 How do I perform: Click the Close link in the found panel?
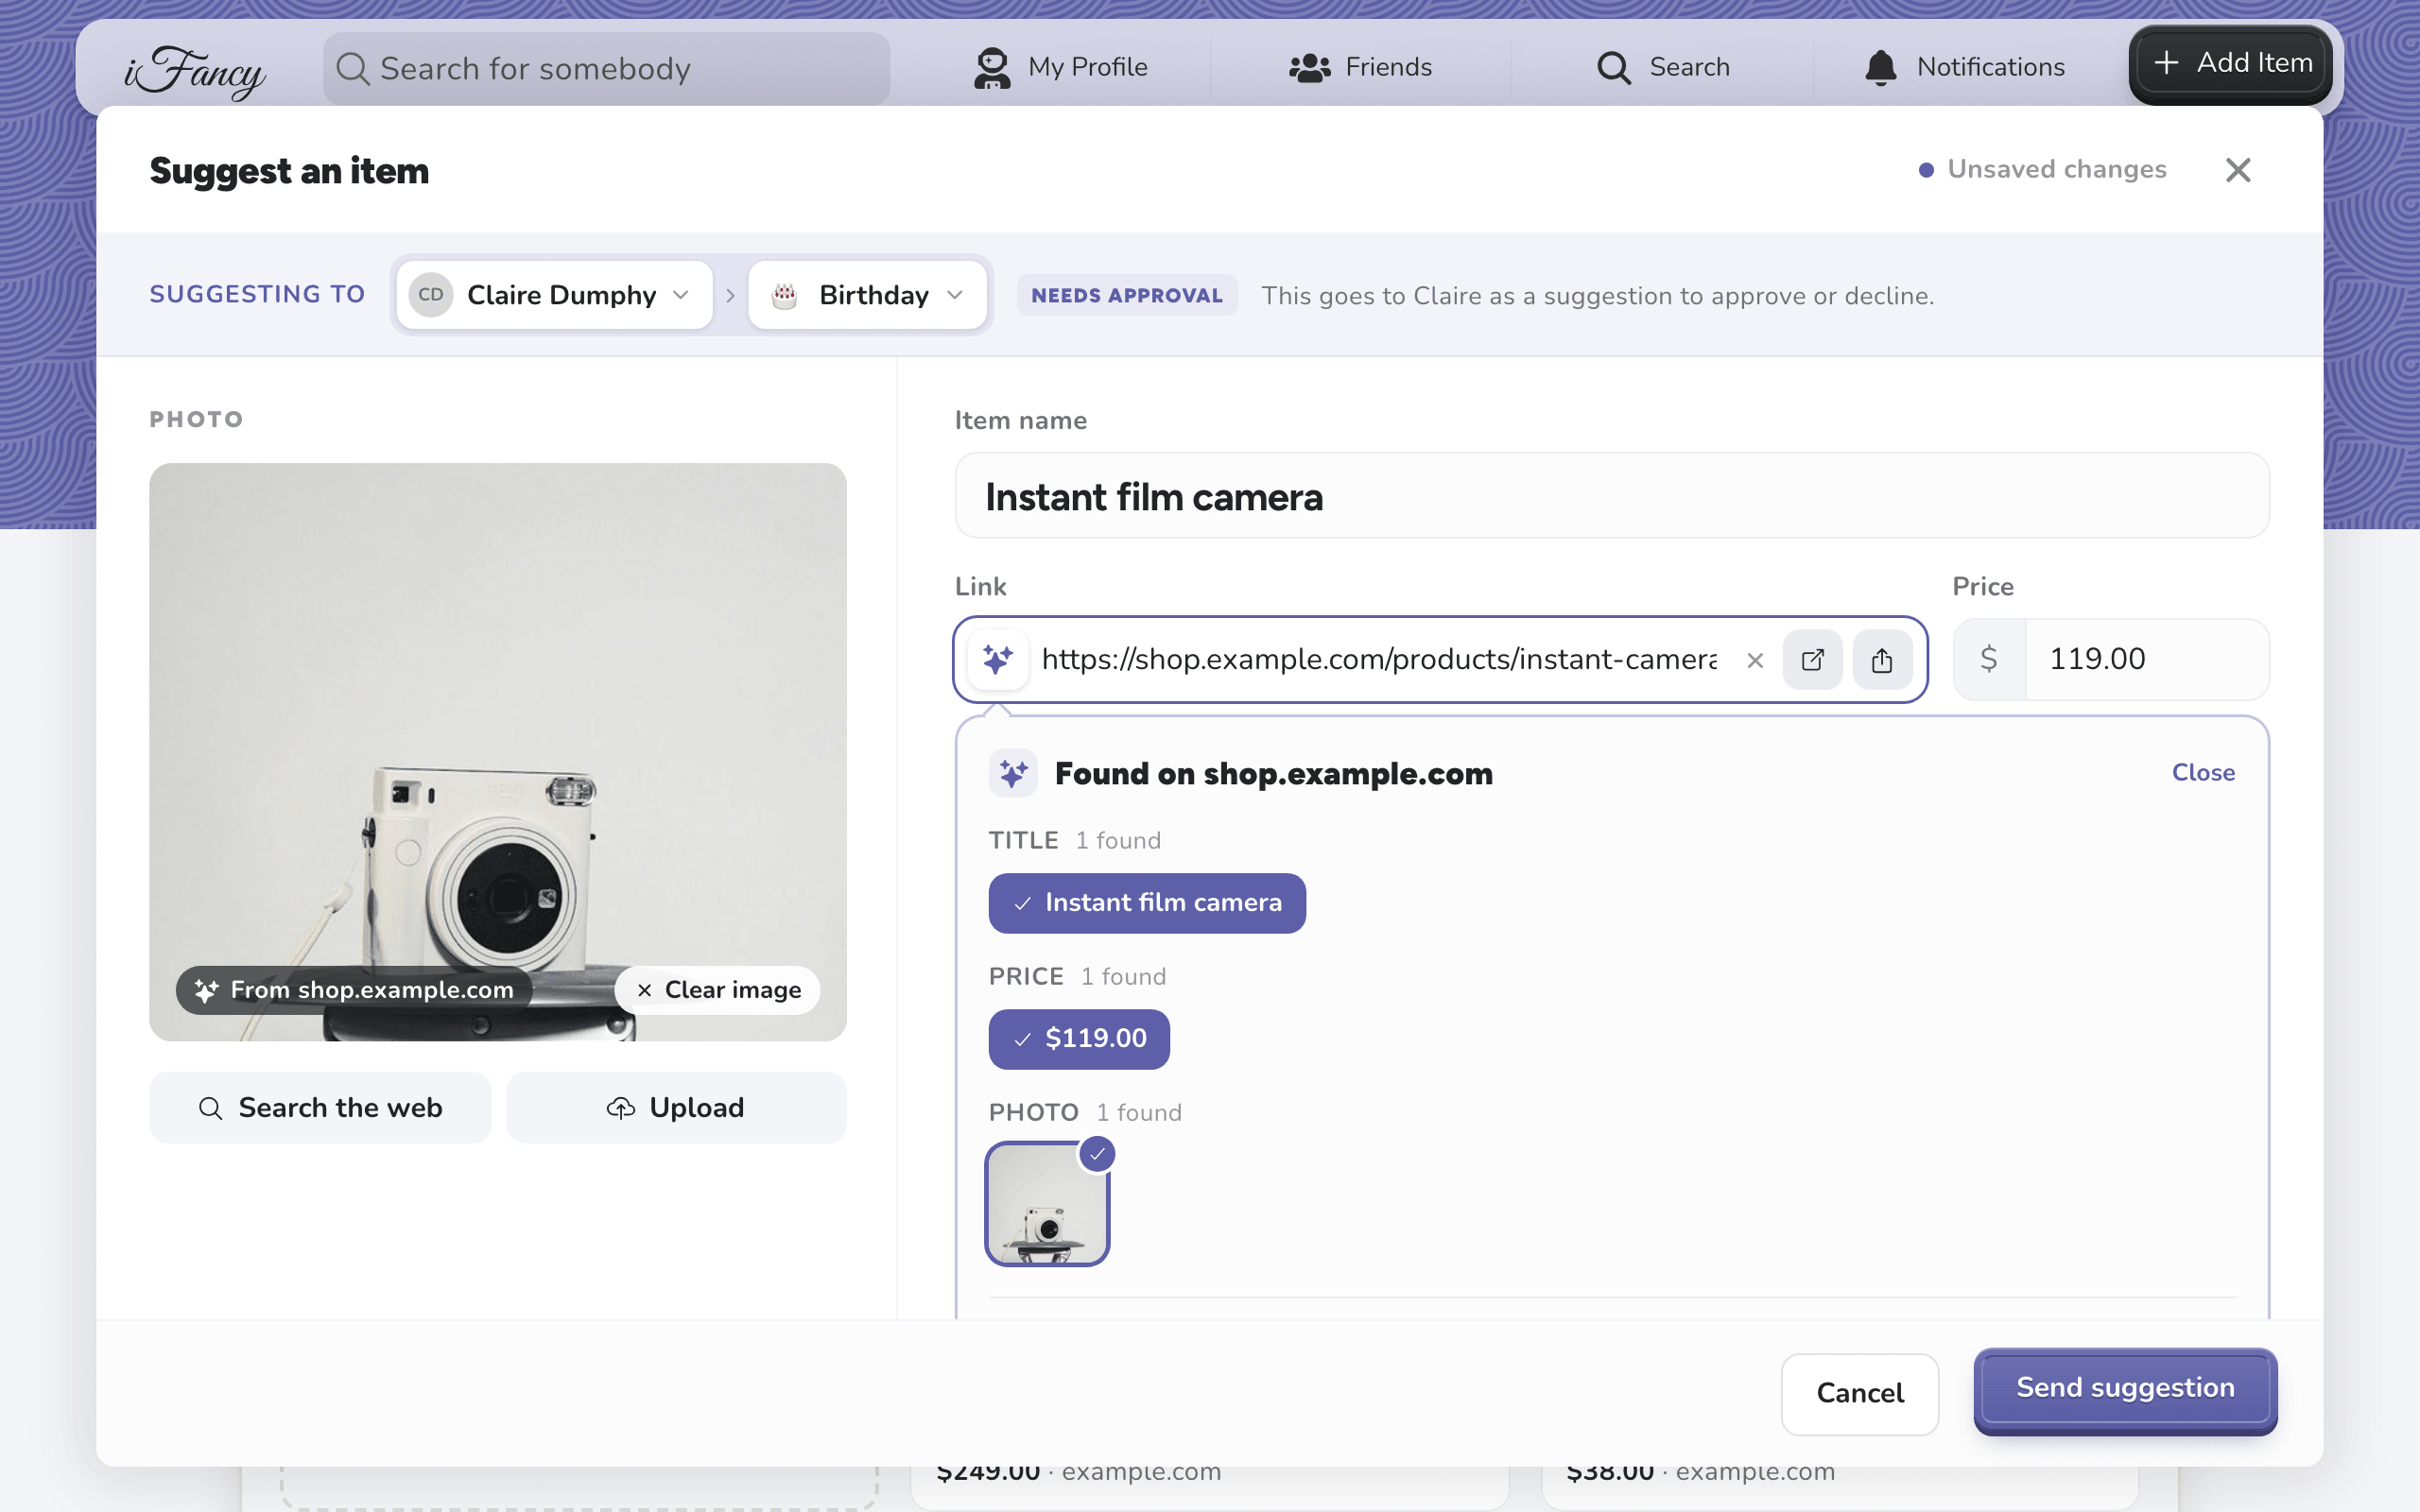click(2203, 773)
